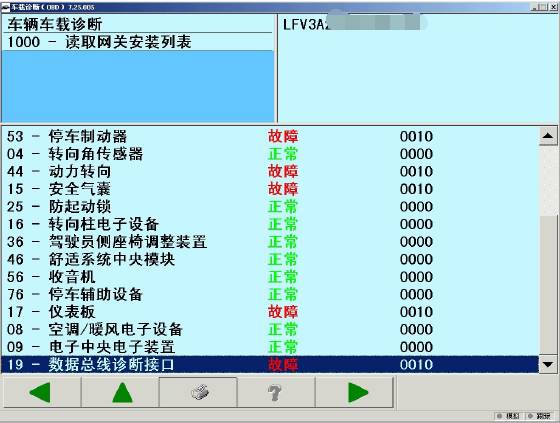
Task: Select 46 - 舒适系统中央模块 entry
Action: pyautogui.click(x=270, y=259)
